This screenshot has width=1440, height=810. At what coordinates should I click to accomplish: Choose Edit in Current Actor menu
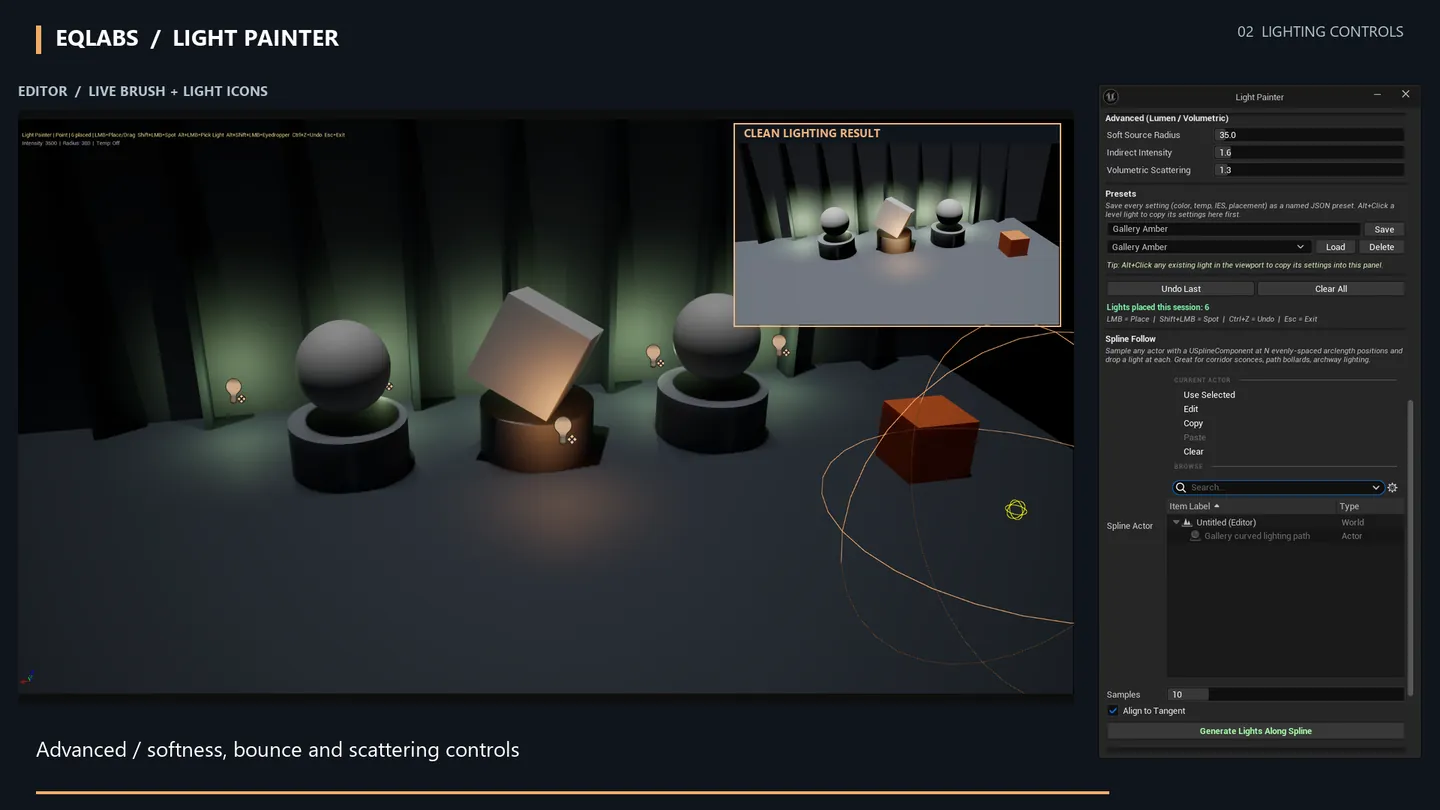click(1191, 409)
